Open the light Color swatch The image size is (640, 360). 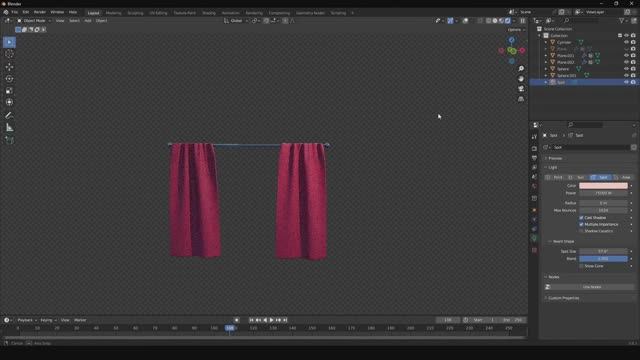click(603, 186)
